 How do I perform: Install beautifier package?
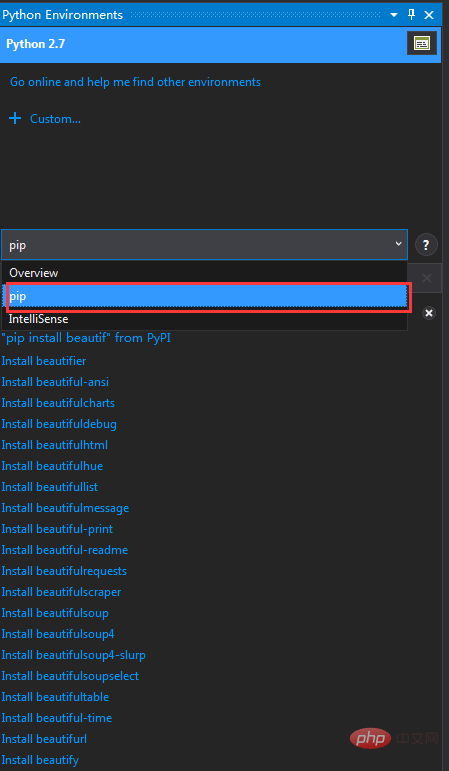click(x=44, y=361)
